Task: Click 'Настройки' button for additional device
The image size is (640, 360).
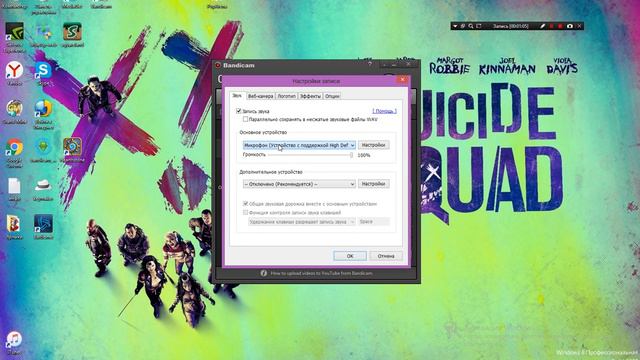Action: [x=373, y=184]
